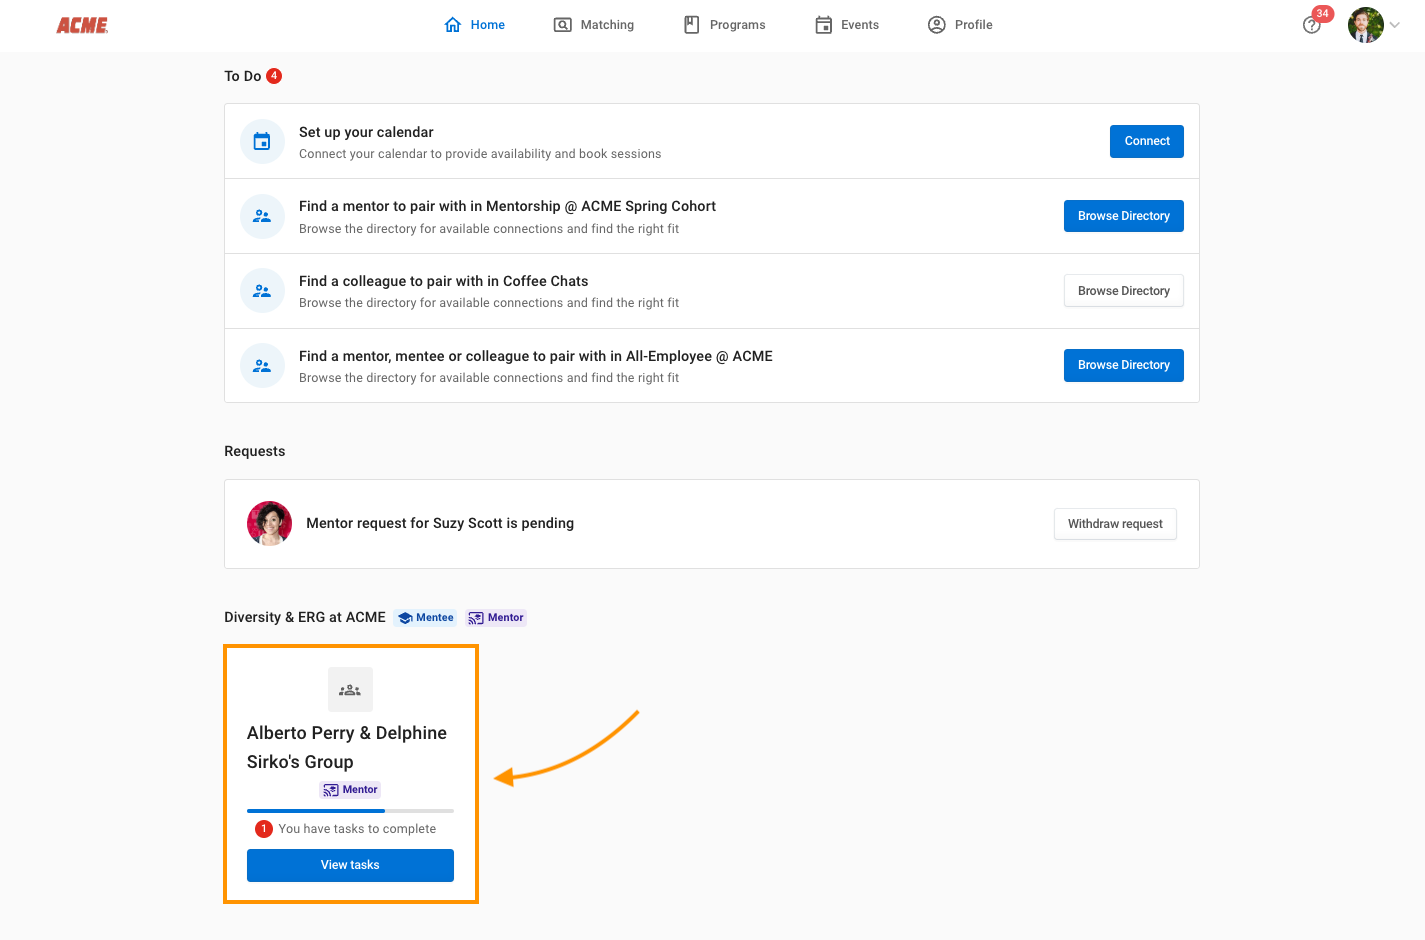Browse Directory for All-Employee @ ACME

(x=1124, y=365)
